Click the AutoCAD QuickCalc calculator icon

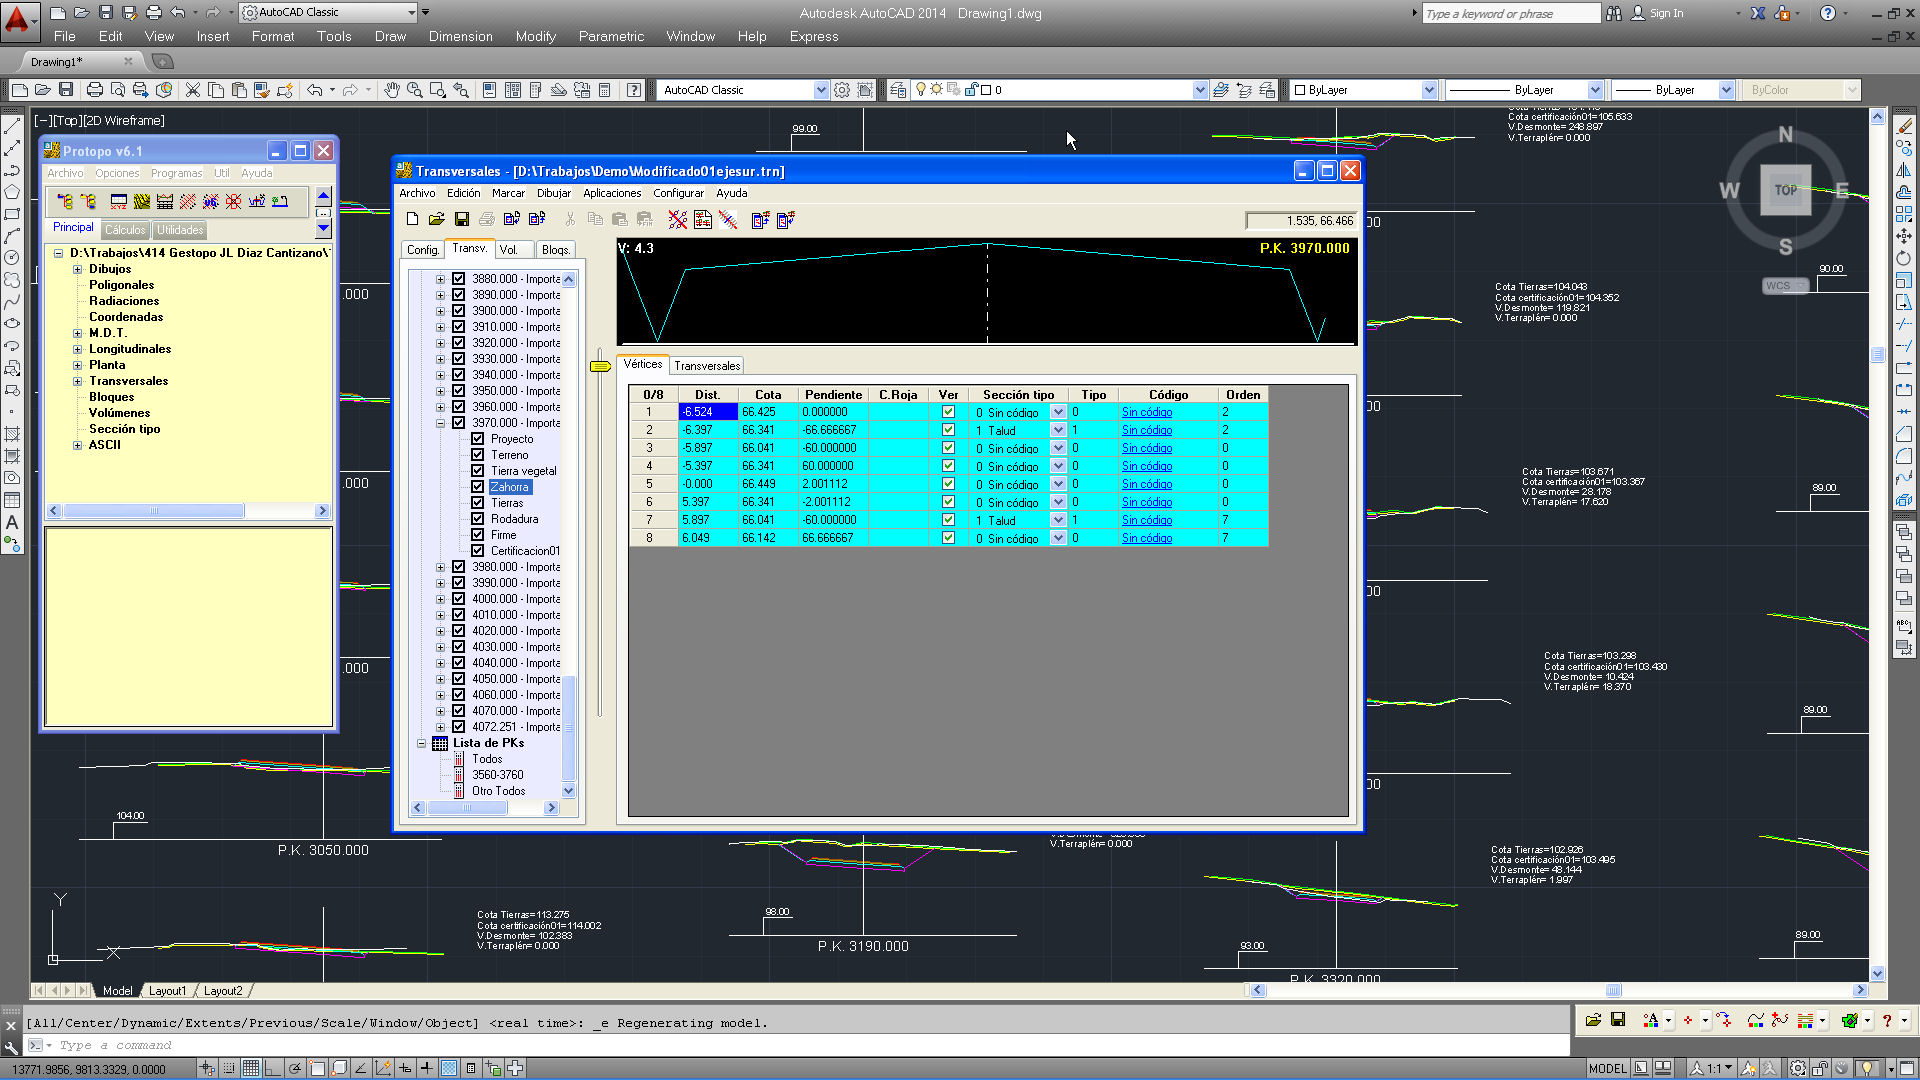[x=605, y=90]
